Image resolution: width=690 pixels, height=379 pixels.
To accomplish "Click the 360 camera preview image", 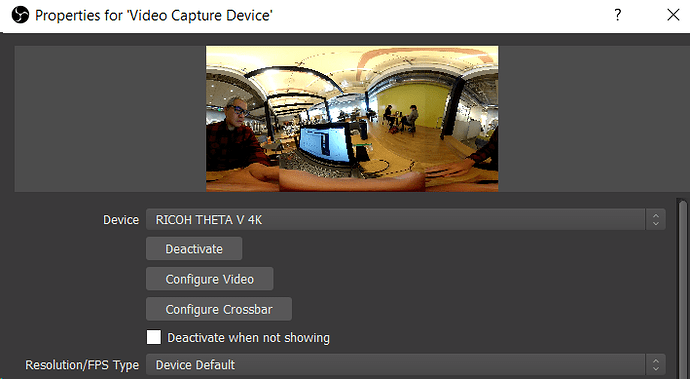I will coord(352,119).
